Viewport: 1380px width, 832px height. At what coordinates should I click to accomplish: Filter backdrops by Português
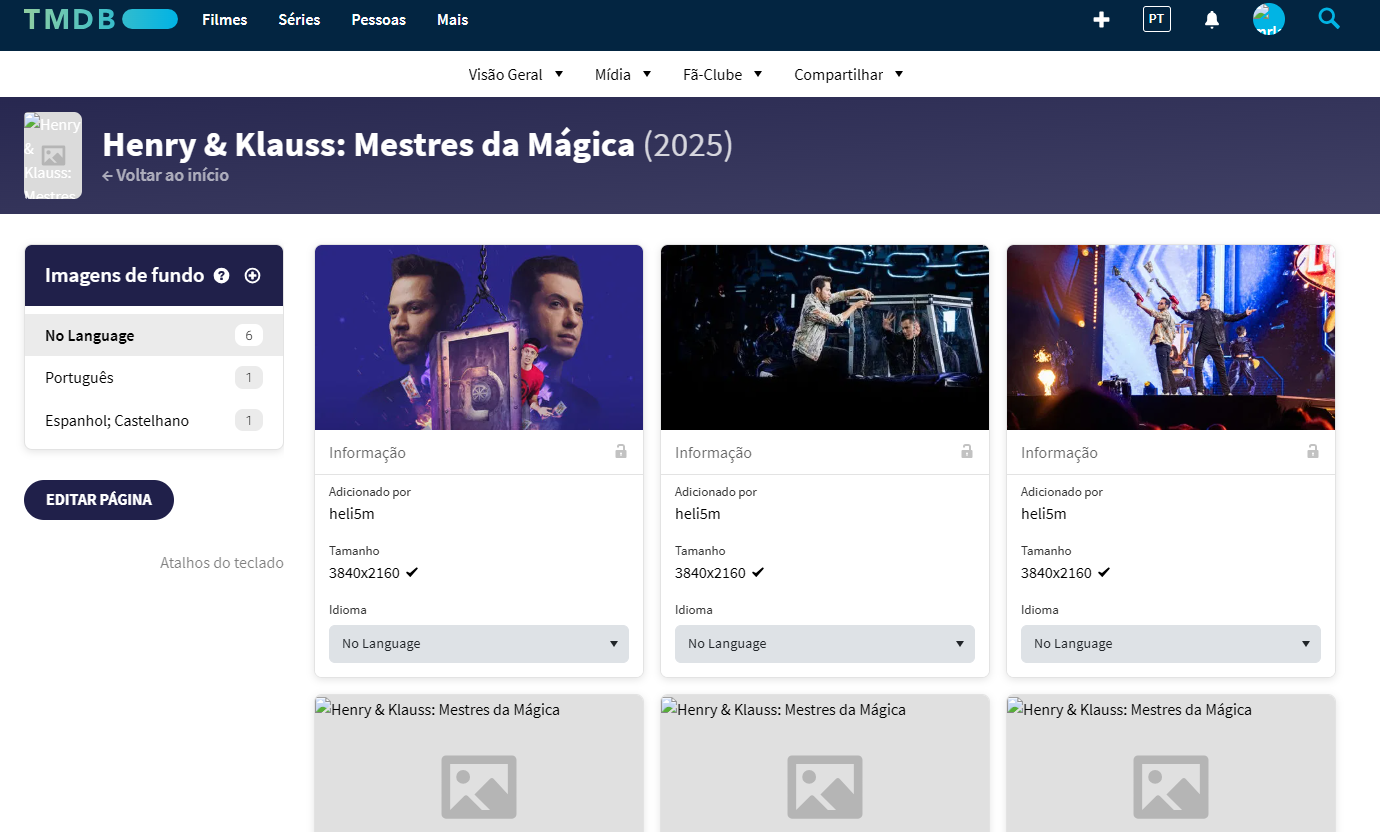click(154, 378)
